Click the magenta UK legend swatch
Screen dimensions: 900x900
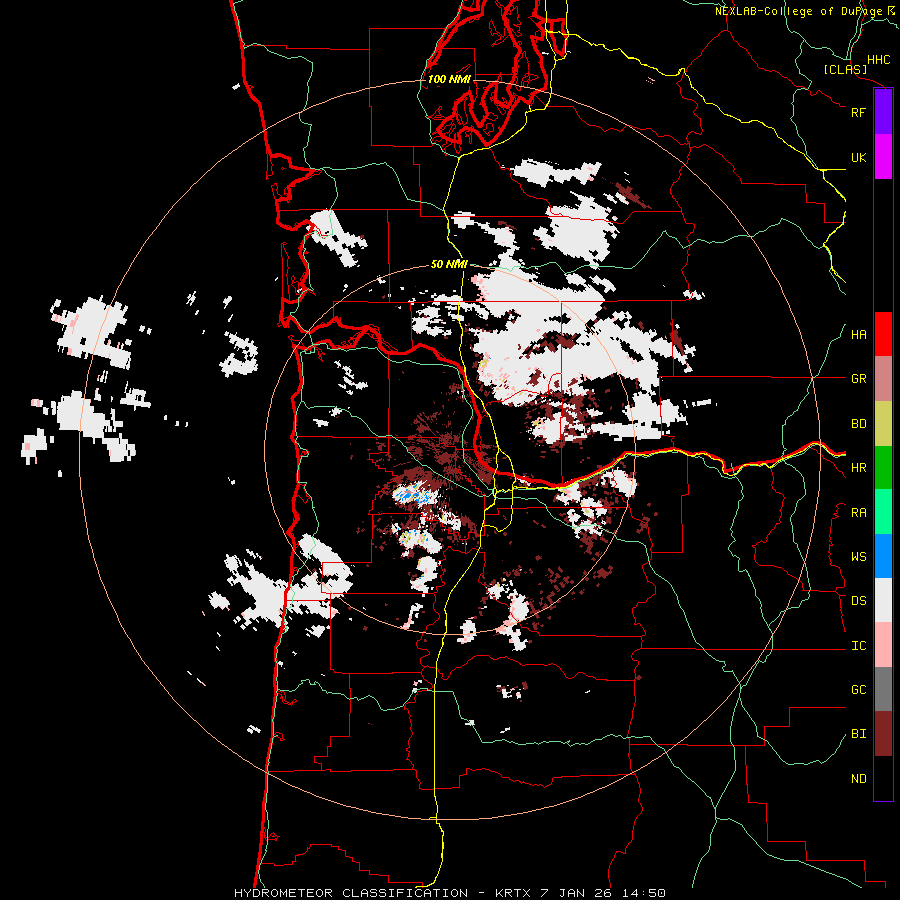[883, 157]
